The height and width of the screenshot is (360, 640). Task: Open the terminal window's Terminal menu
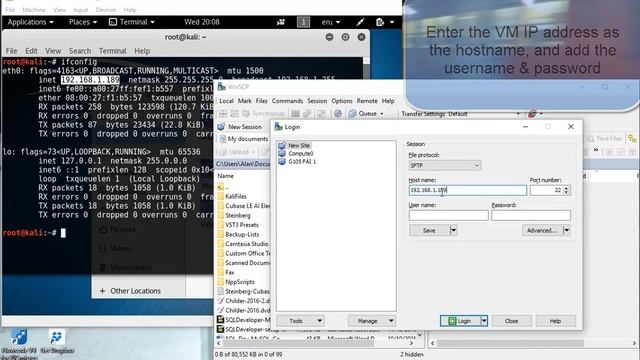(112, 51)
